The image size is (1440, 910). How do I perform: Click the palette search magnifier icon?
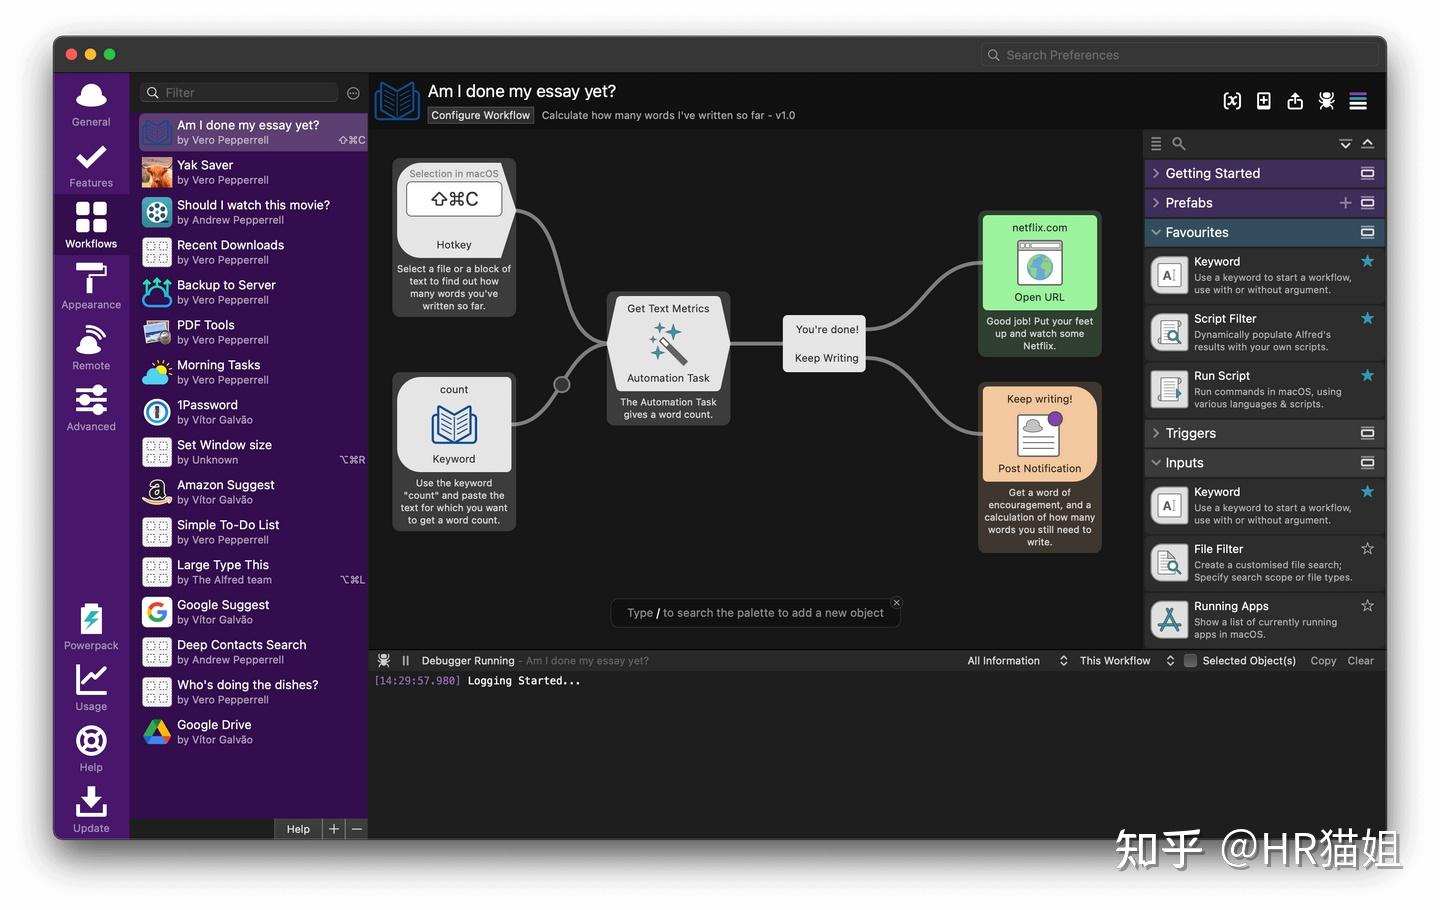coord(1179,144)
